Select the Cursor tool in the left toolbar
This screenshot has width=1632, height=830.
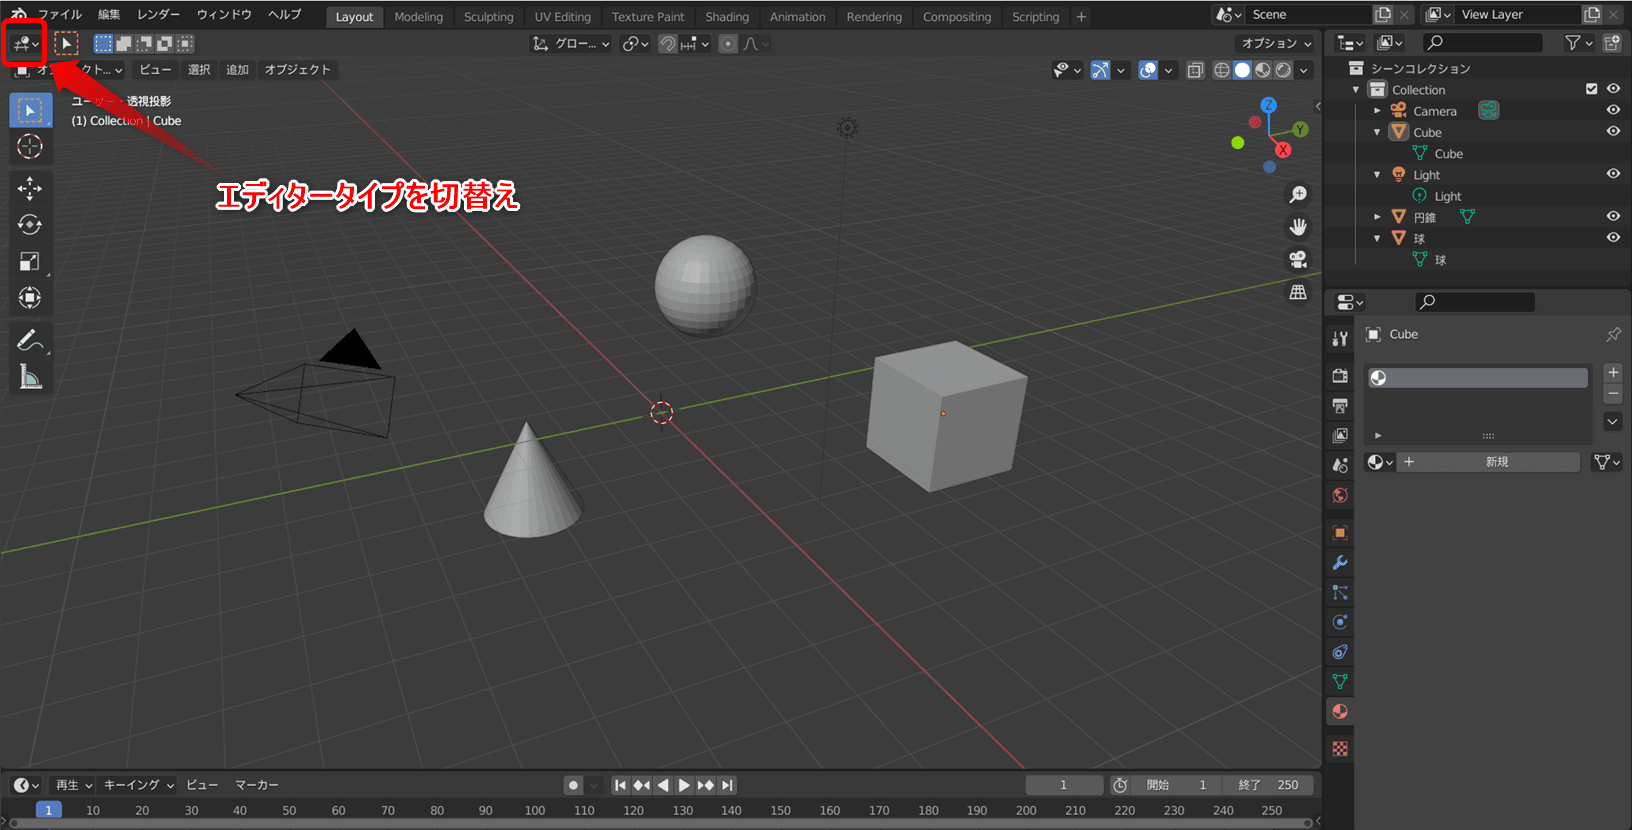[x=30, y=147]
